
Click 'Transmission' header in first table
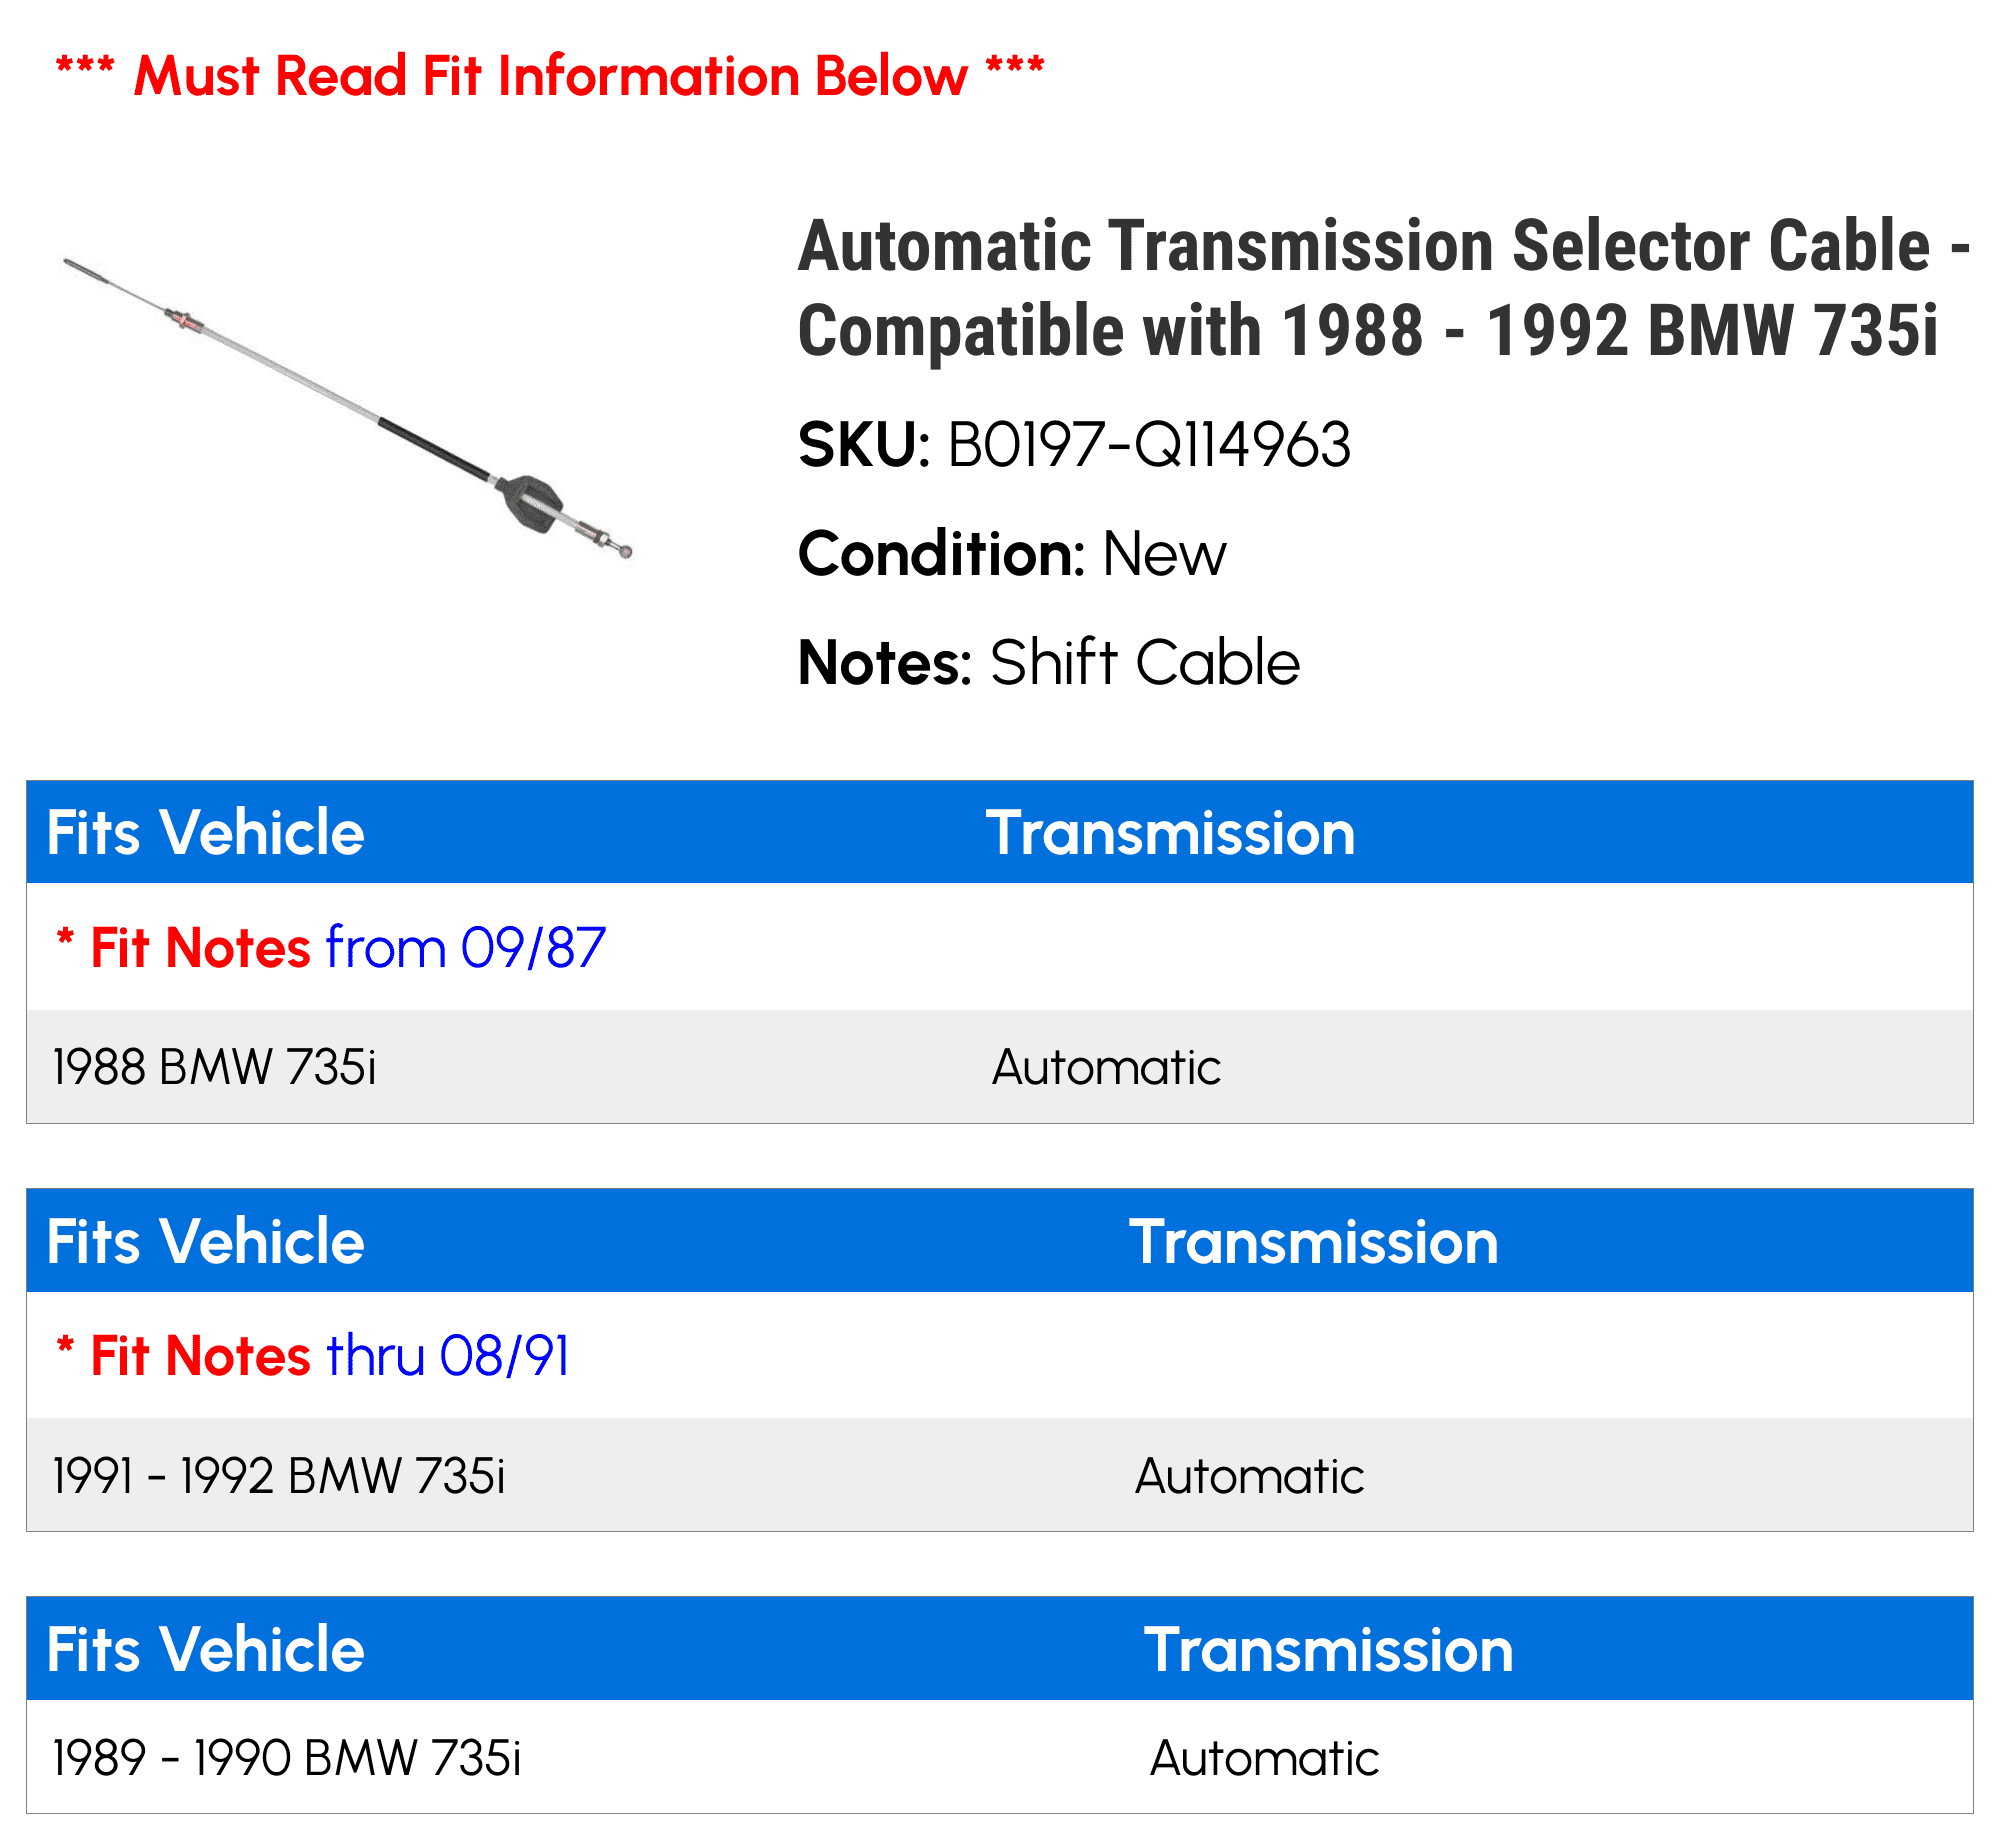(1170, 832)
